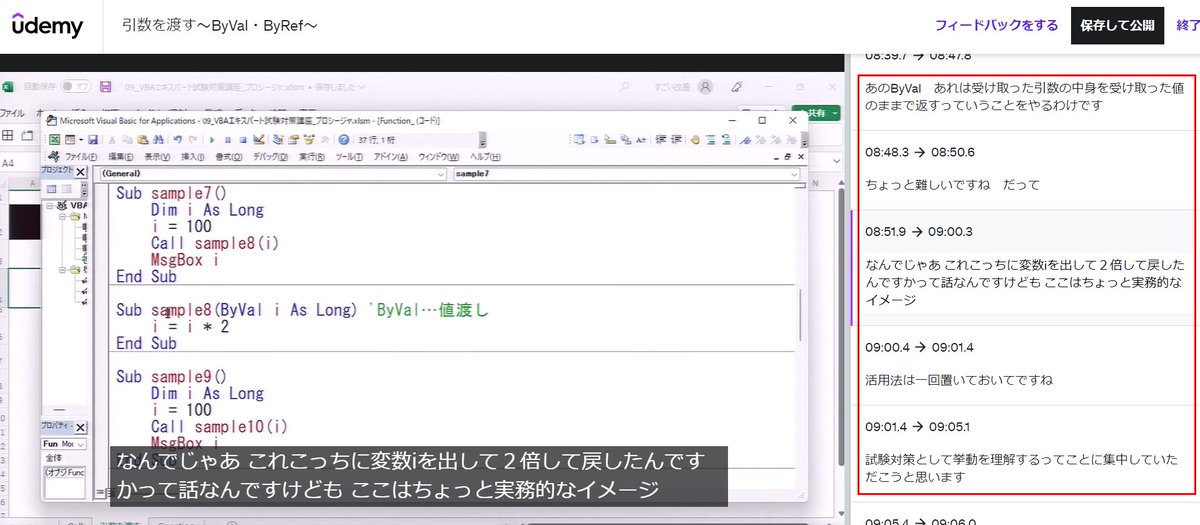Click the VBA Find binoculars icon
This screenshot has height=525, width=1200.
tap(158, 139)
